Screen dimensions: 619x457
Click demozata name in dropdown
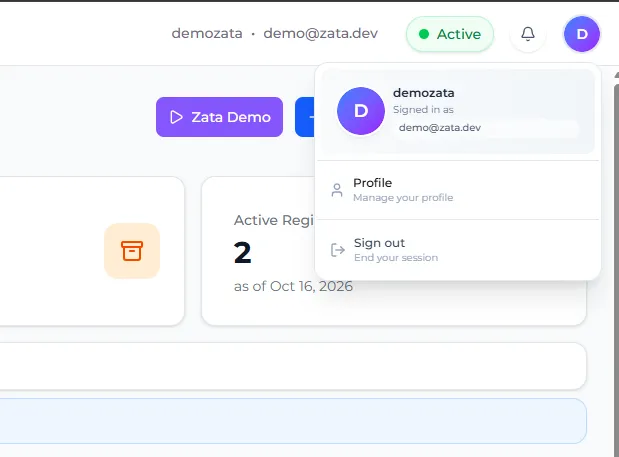pos(424,93)
